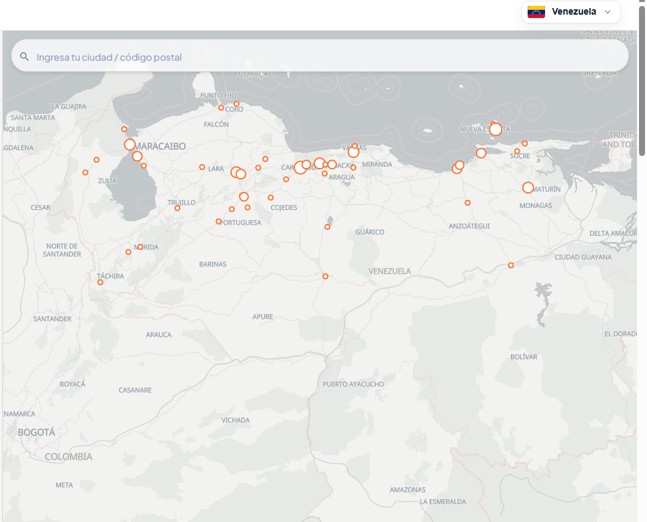Select the marker below the Punto Fijo label
The height and width of the screenshot is (522, 647).
point(221,108)
